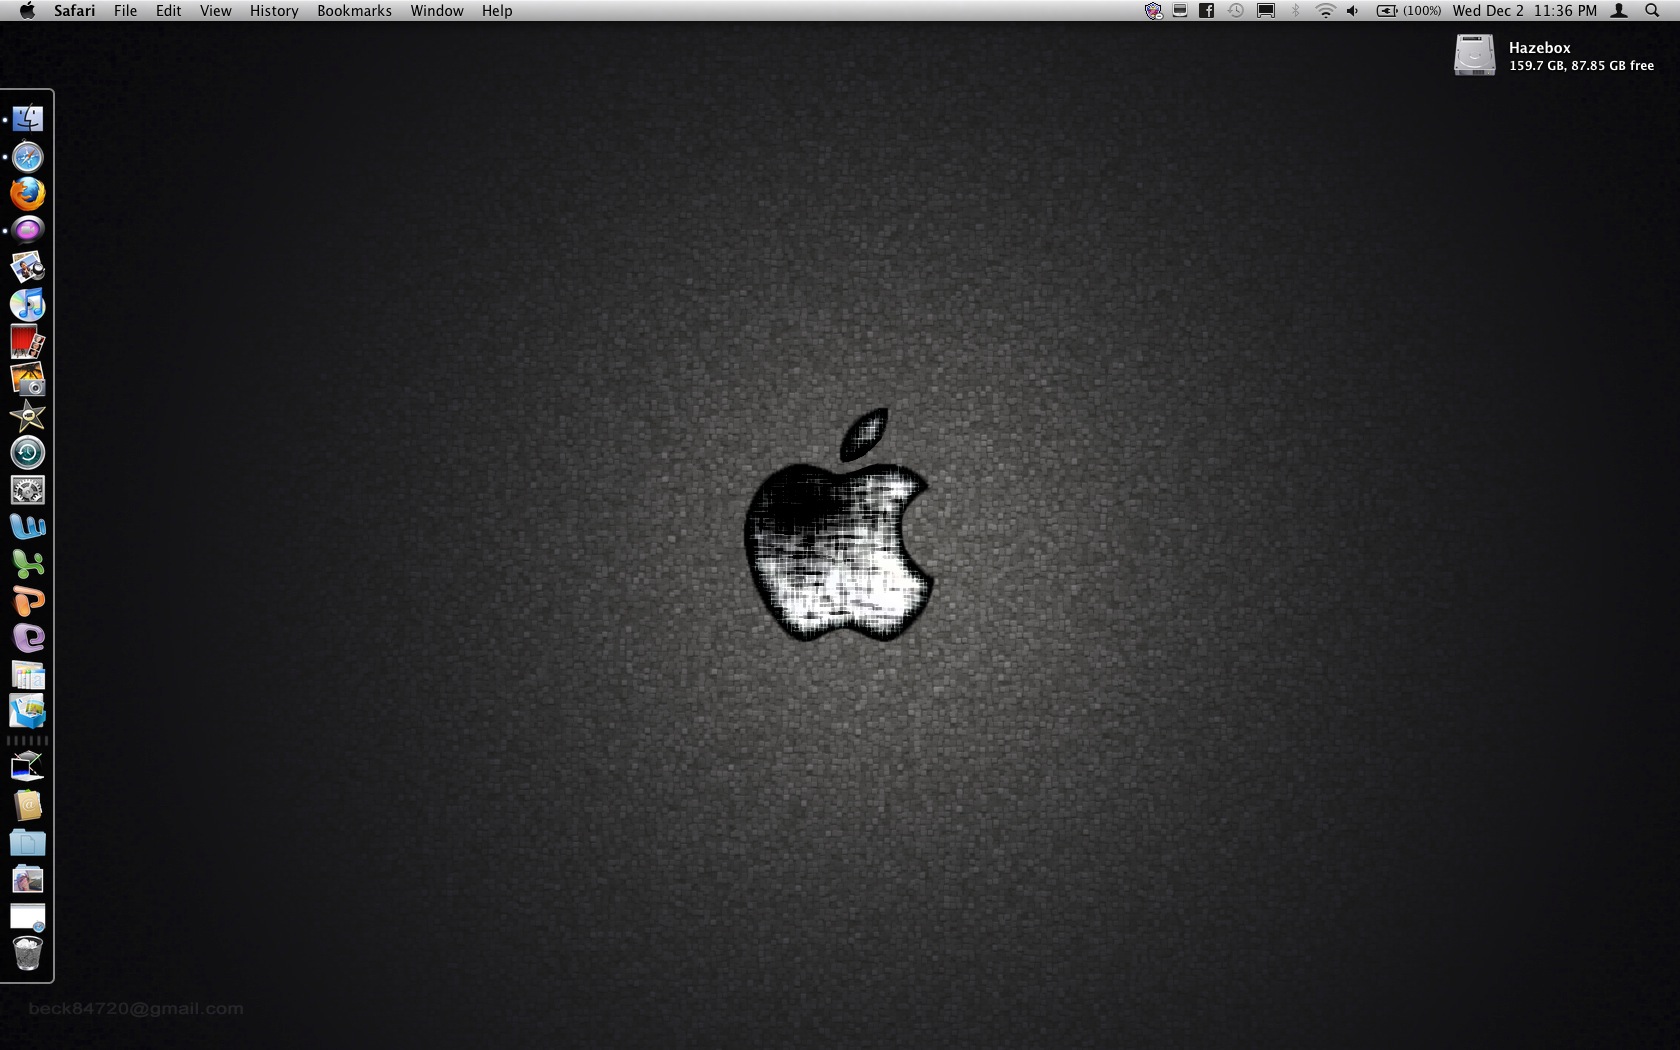Screen dimensions: 1680x1050
Task: Launch Microsoft Excel from the dock
Action: 28,564
